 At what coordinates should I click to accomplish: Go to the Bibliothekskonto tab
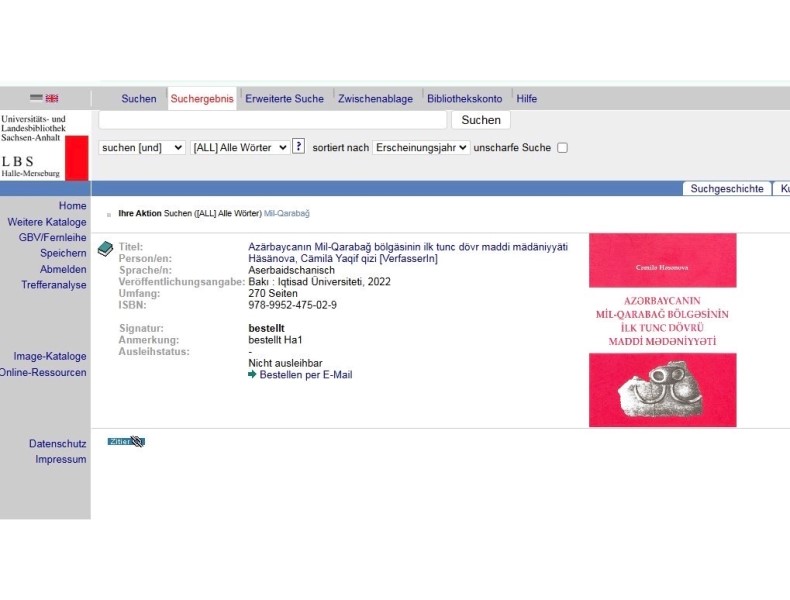(x=464, y=99)
